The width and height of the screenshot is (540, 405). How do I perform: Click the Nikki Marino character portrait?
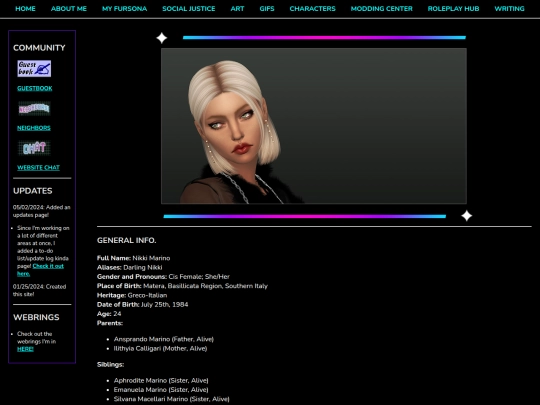point(314,126)
